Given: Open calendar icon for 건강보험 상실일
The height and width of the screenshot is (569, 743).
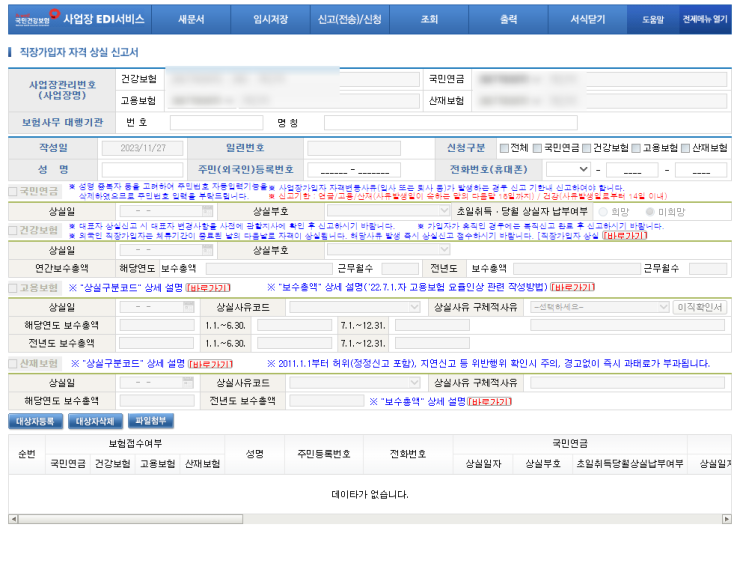Looking at the screenshot, I should pyautogui.click(x=207, y=250).
